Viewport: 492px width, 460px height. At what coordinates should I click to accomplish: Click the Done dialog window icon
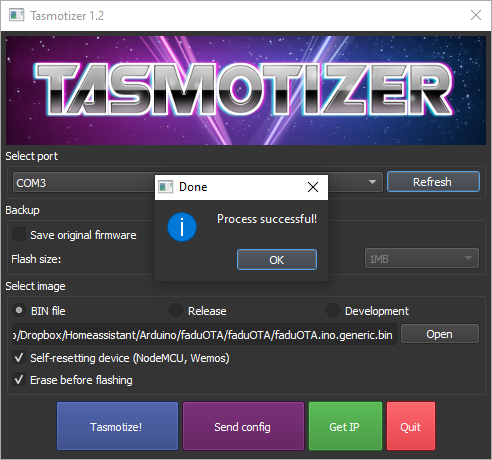coord(166,187)
